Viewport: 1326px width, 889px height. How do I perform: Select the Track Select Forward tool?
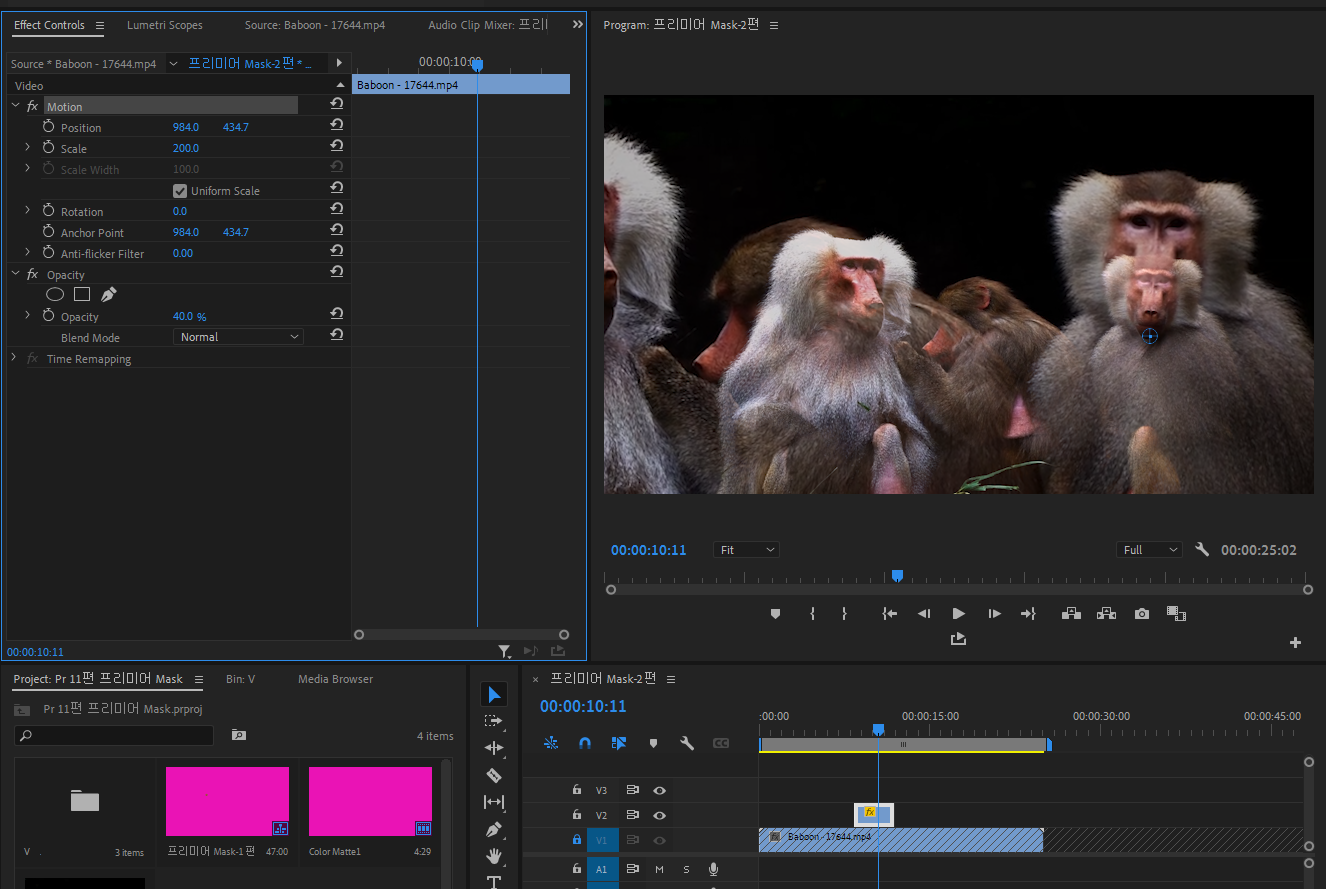point(494,721)
